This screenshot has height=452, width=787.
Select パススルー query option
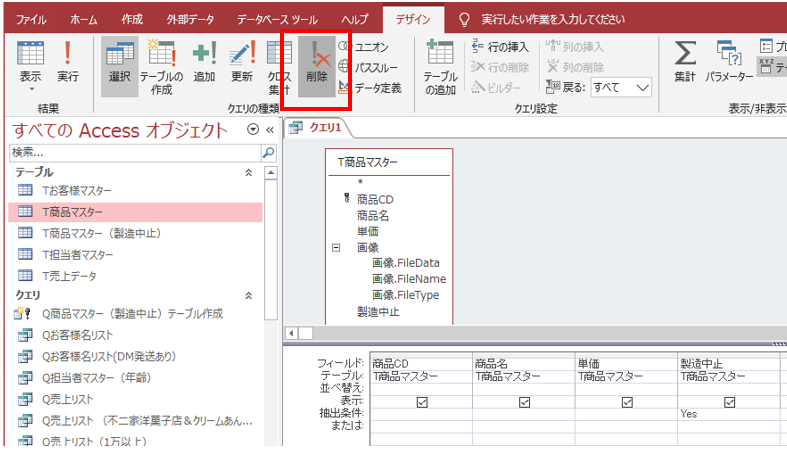click(368, 67)
